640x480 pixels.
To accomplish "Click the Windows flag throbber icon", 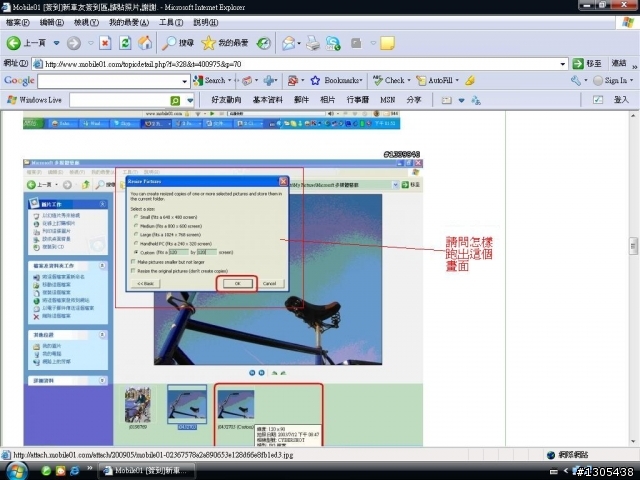I will (628, 22).
